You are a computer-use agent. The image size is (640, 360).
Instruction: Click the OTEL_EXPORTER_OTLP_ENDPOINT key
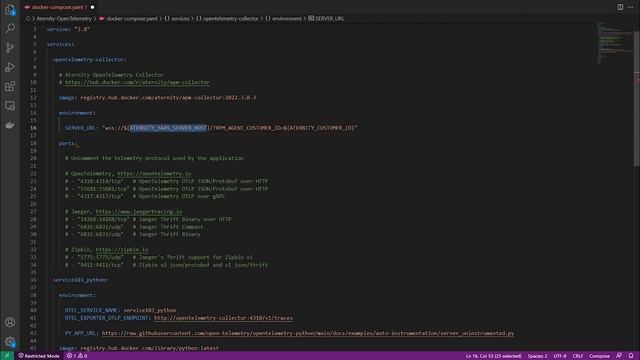pos(106,318)
